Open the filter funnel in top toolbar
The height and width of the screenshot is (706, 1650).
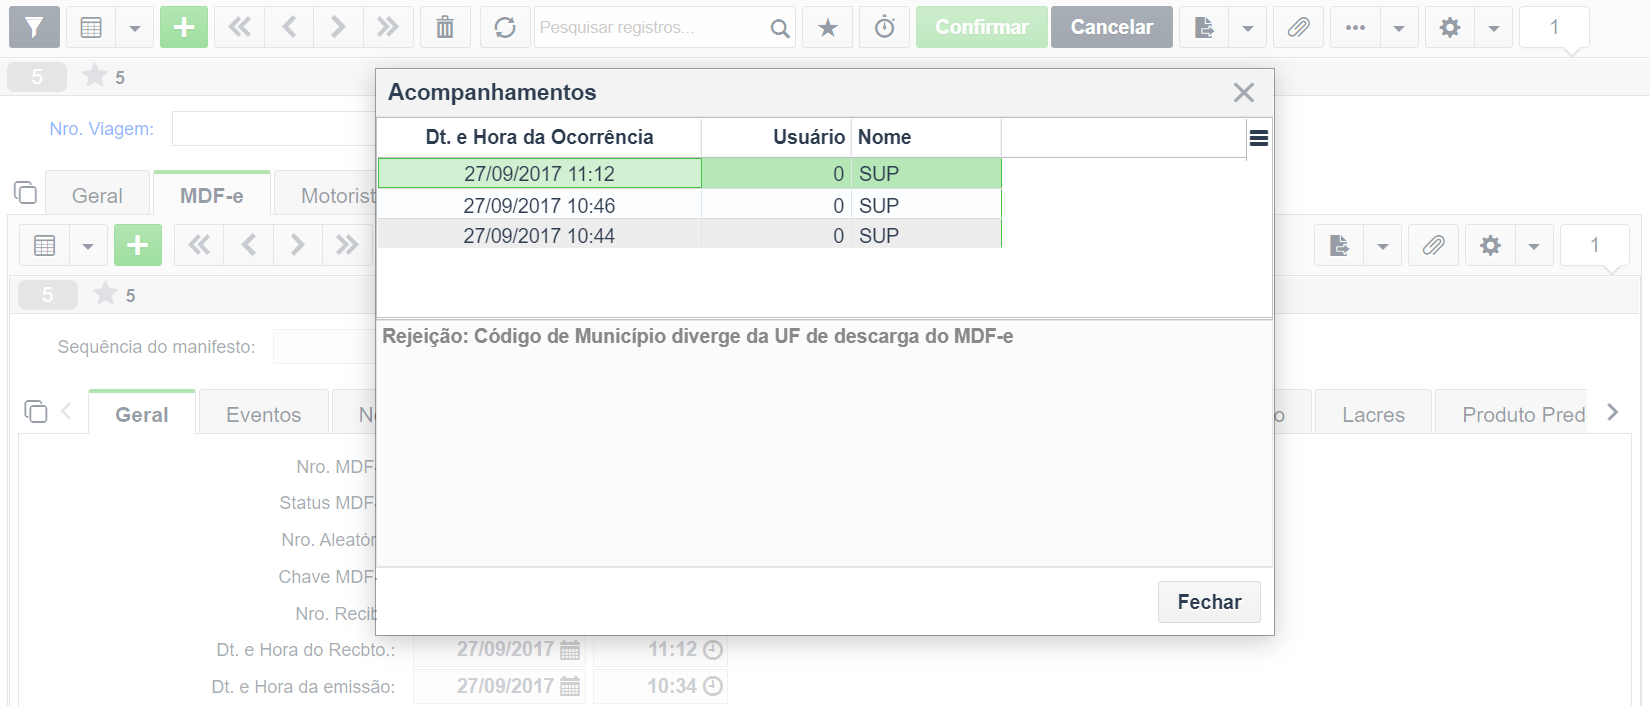34,27
